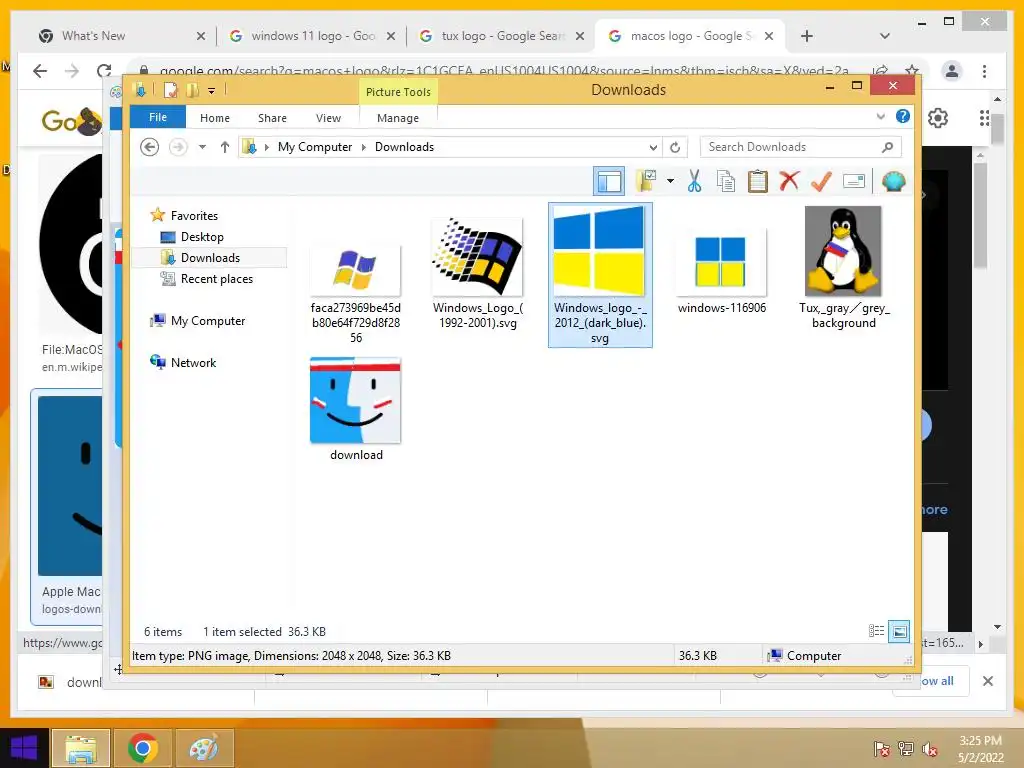The height and width of the screenshot is (768, 1024).
Task: Select Favorites in the navigation pane
Action: [x=194, y=216]
